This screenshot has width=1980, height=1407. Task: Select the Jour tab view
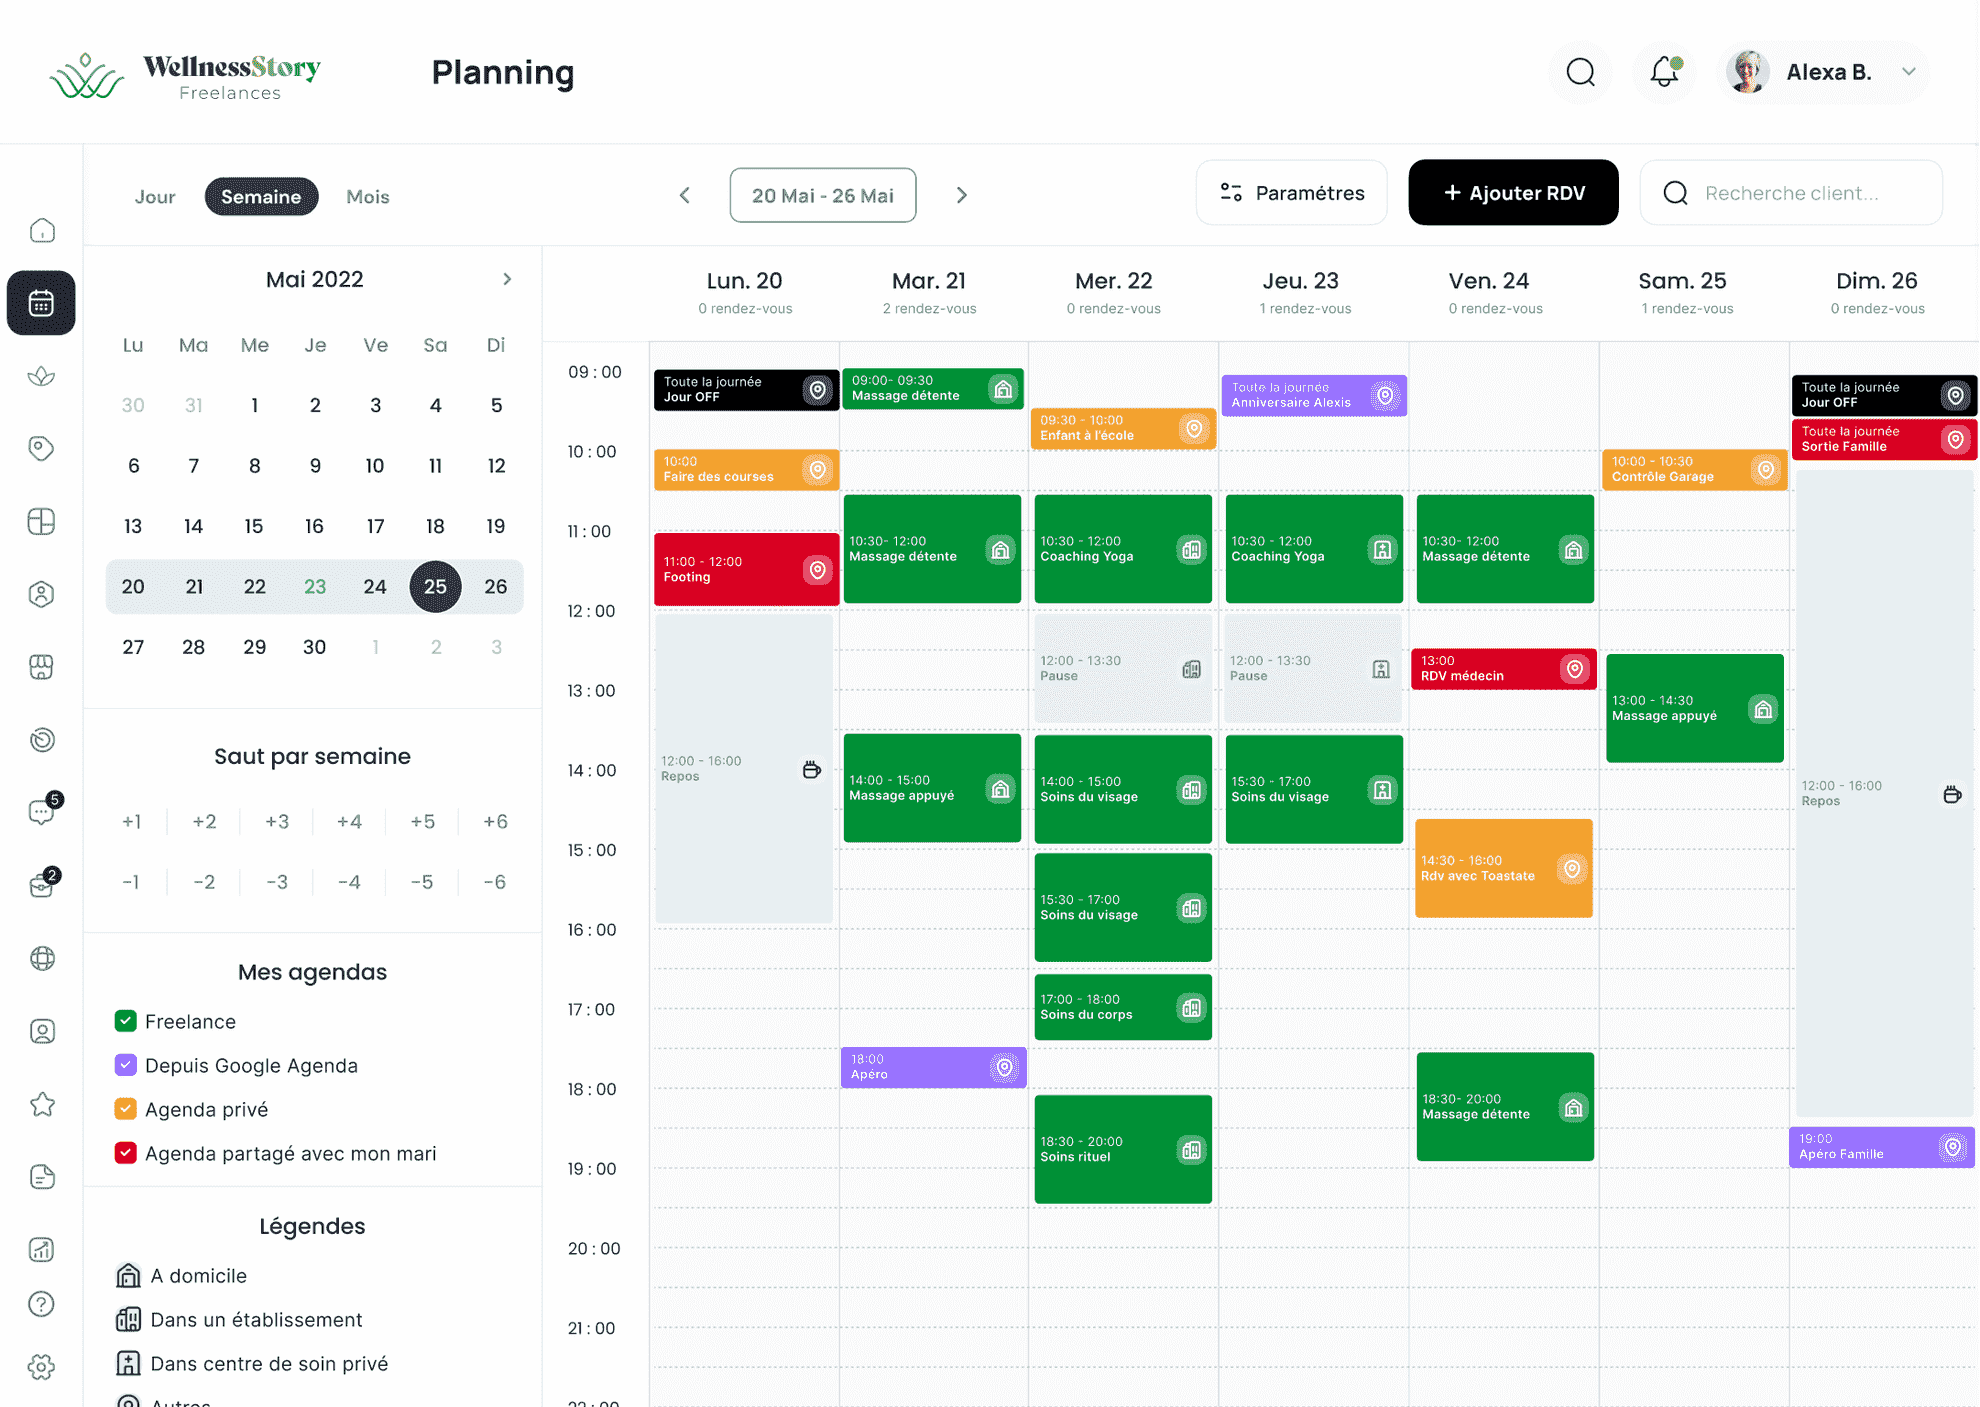pos(152,196)
